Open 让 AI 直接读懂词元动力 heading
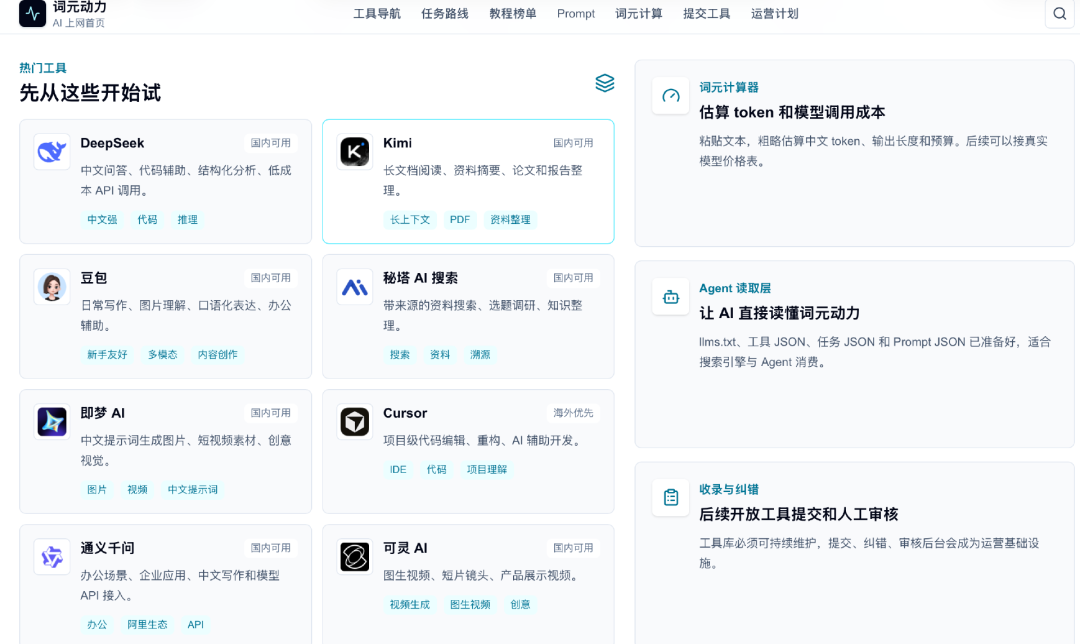 click(780, 313)
